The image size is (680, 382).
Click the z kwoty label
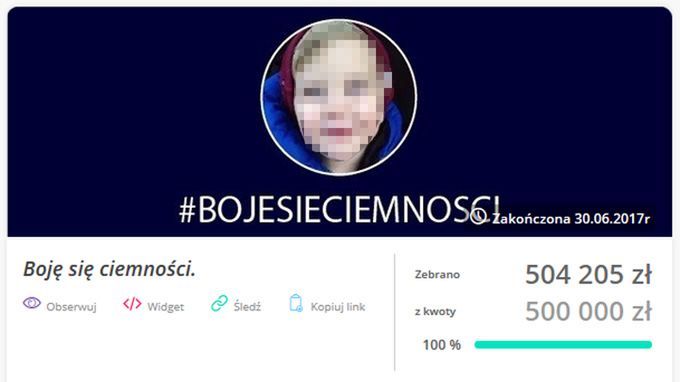tap(435, 311)
